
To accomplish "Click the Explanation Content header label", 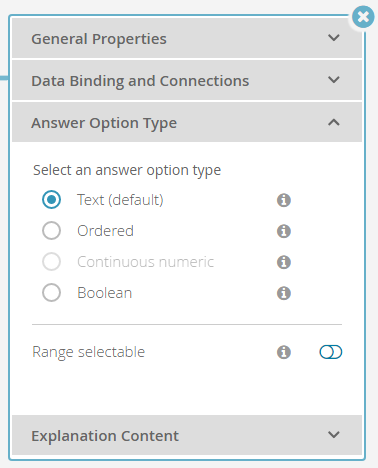I will coord(105,436).
